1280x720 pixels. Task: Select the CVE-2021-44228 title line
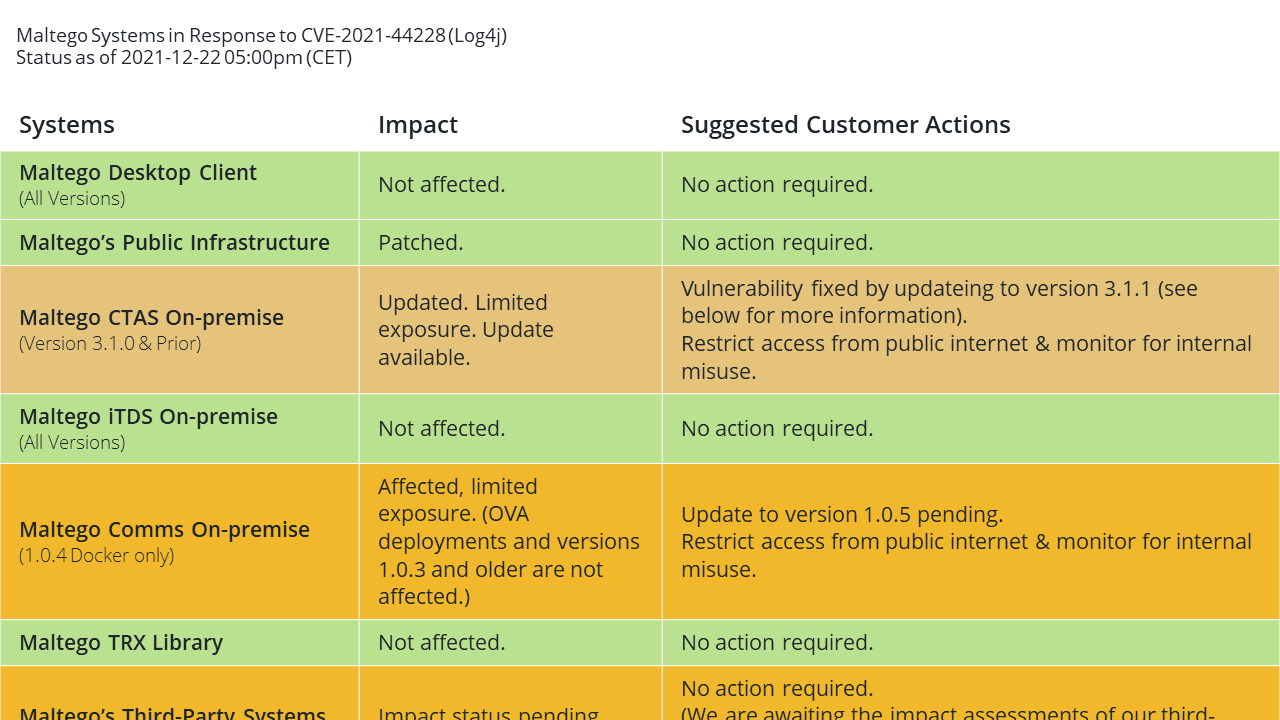point(262,36)
